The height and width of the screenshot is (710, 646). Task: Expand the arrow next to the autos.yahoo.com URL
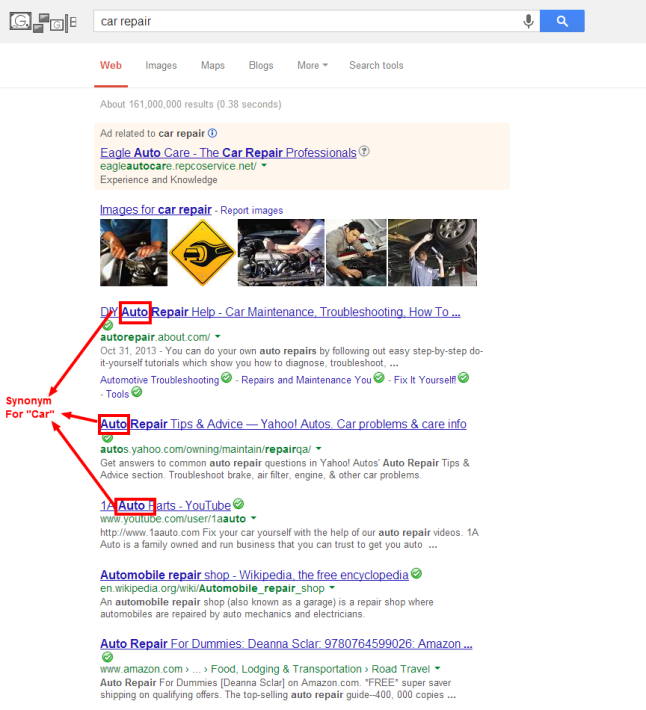click(x=319, y=449)
